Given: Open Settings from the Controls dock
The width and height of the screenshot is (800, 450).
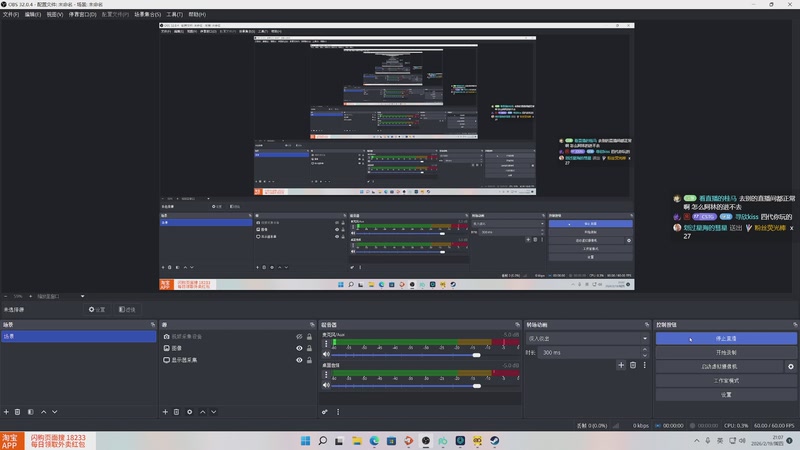Looking at the screenshot, I should (726, 394).
